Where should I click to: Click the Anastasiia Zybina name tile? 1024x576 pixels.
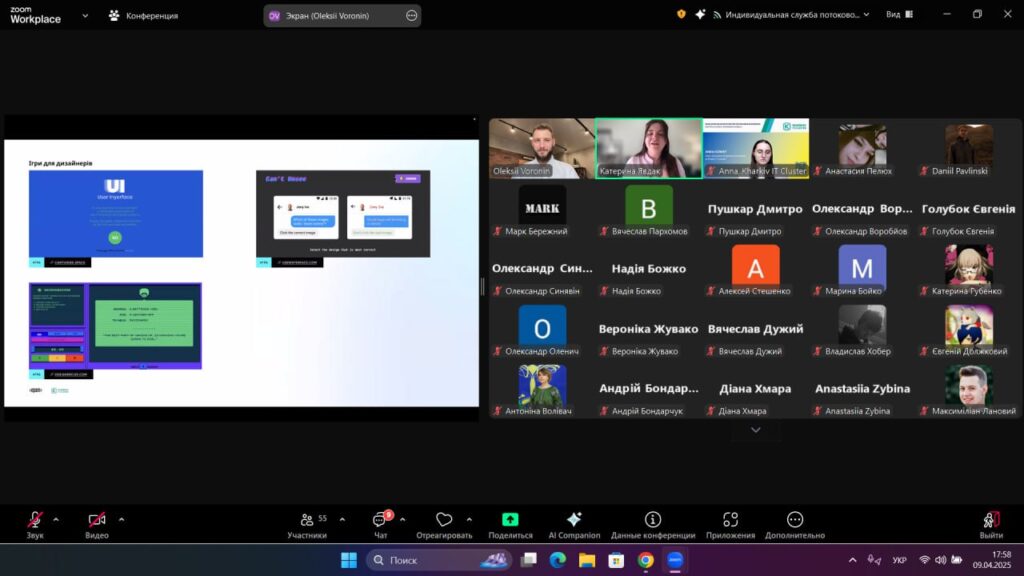(862, 389)
